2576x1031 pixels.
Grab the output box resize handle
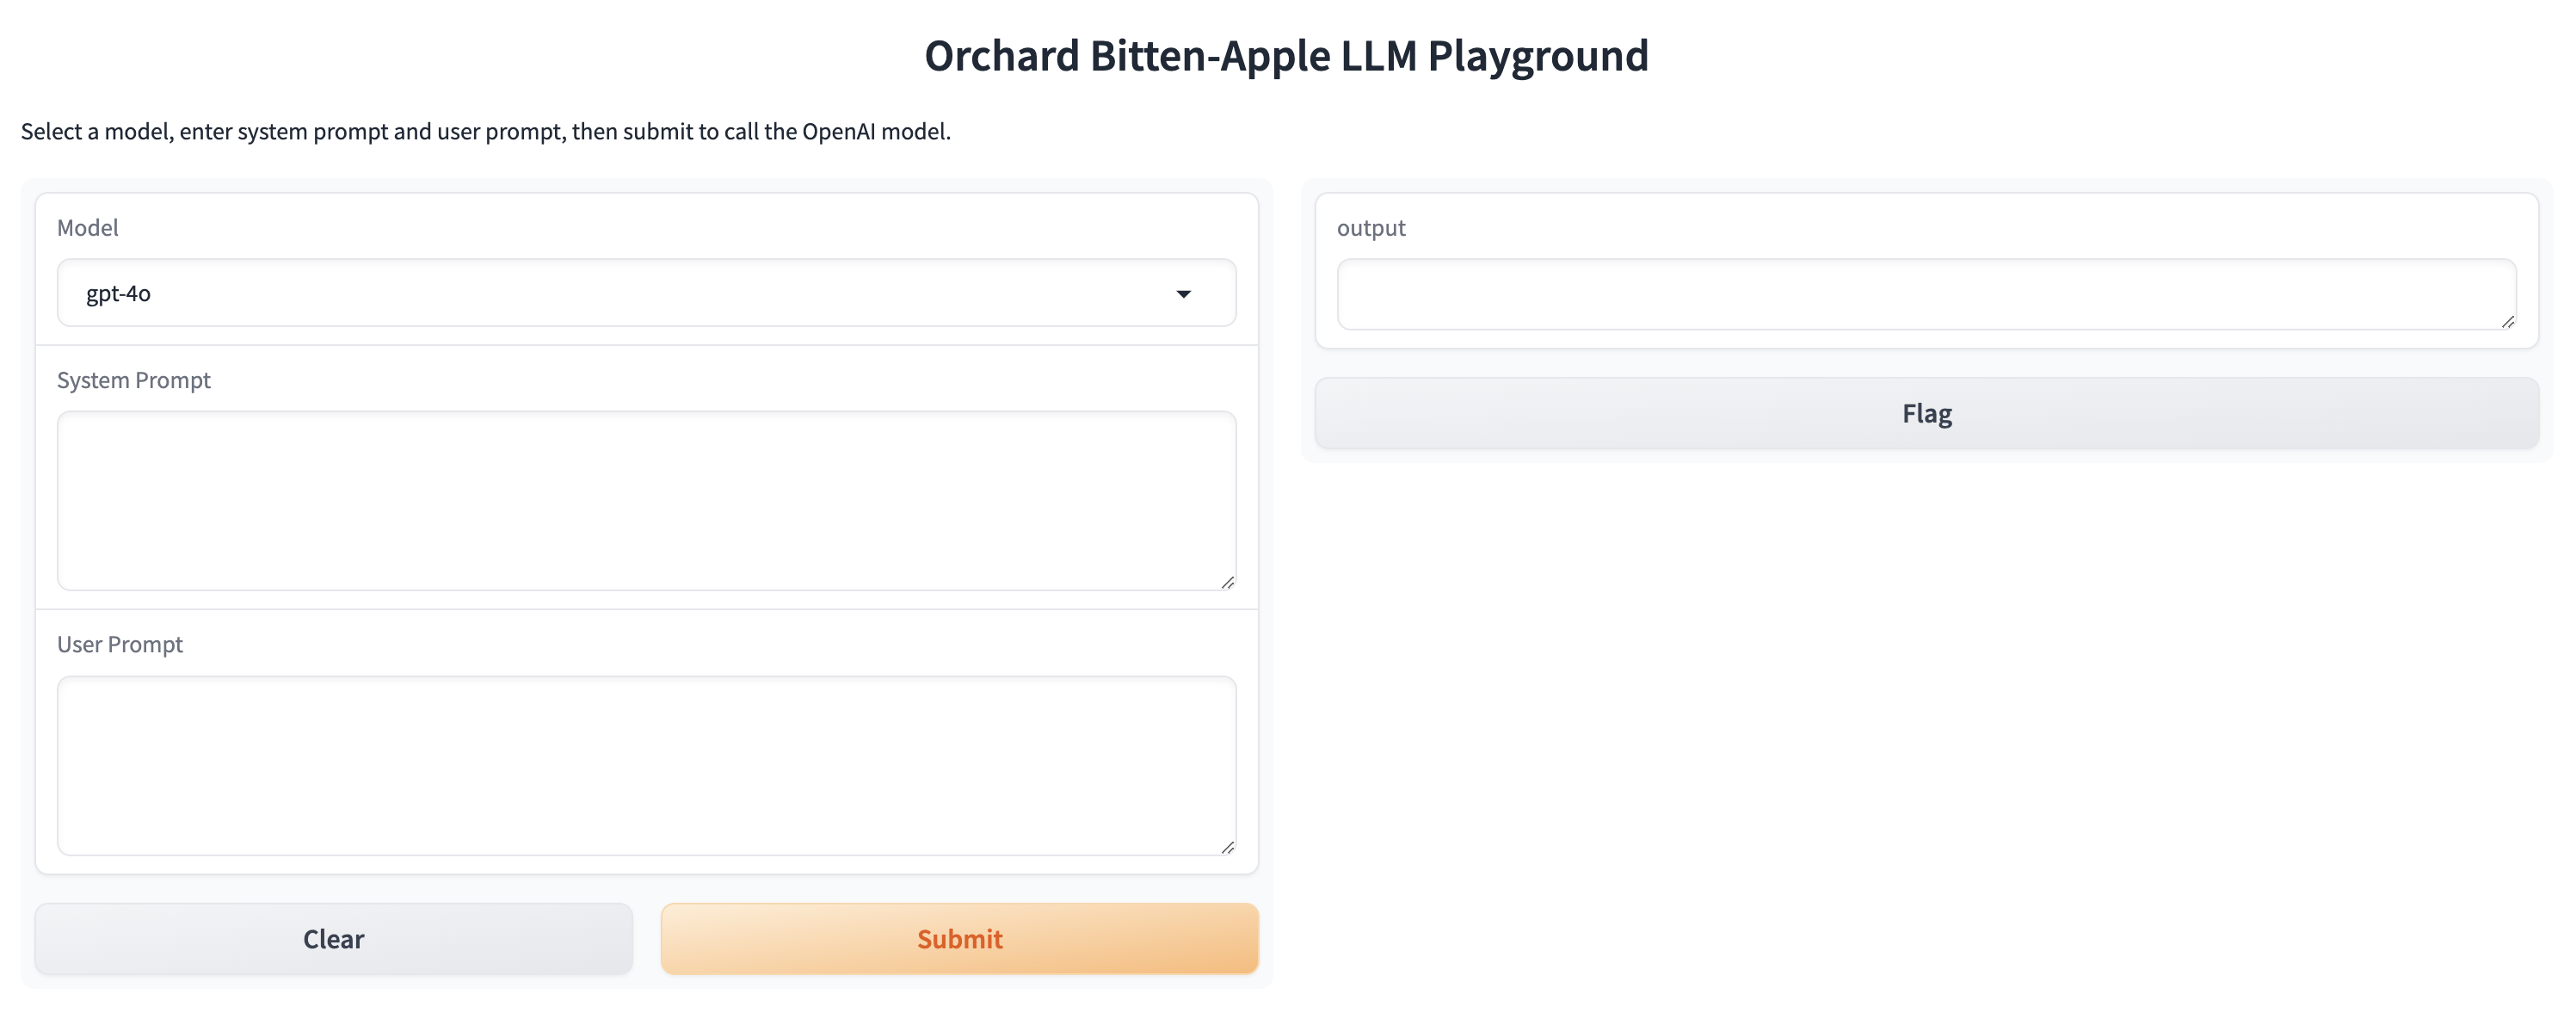[x=2507, y=321]
